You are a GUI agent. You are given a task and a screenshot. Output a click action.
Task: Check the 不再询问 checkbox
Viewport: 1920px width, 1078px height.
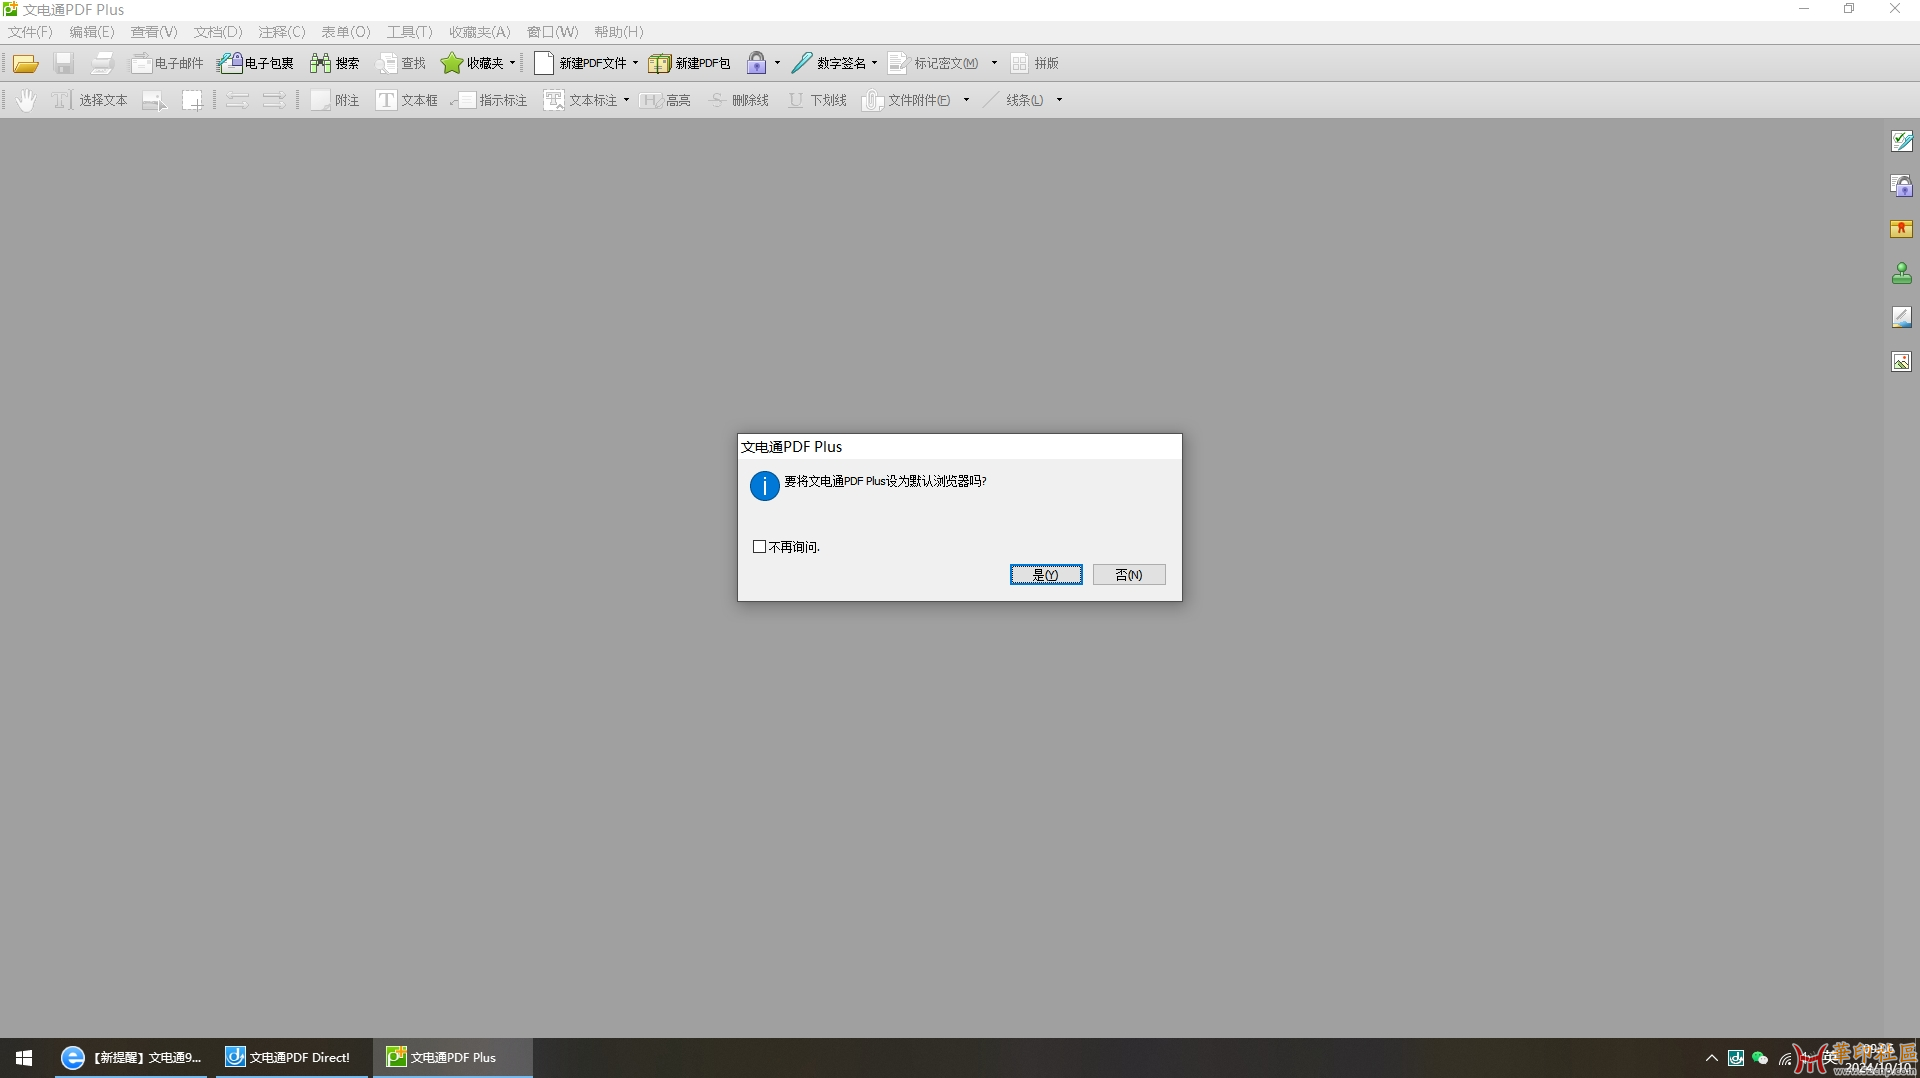pyautogui.click(x=760, y=547)
